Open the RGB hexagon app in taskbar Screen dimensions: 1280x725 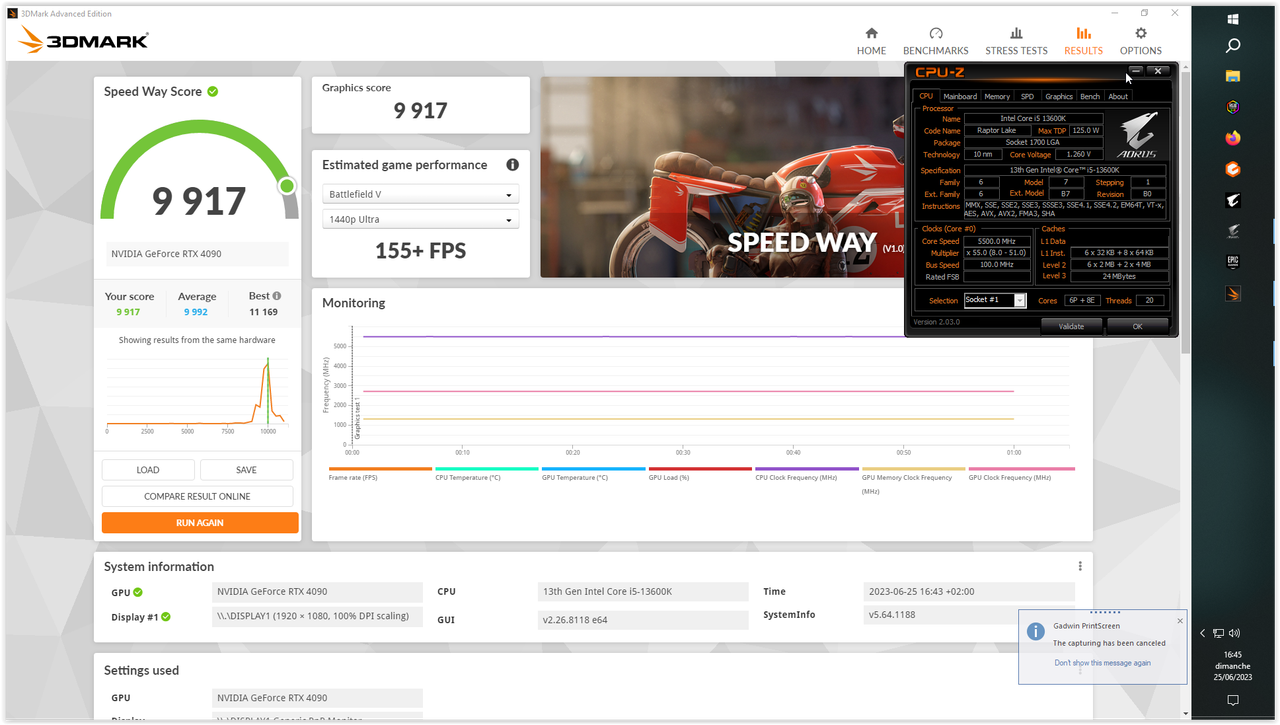1233,107
